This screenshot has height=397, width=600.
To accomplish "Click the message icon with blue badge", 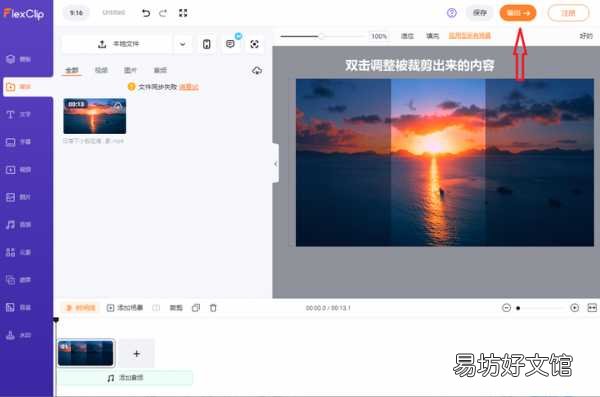I will coord(230,44).
